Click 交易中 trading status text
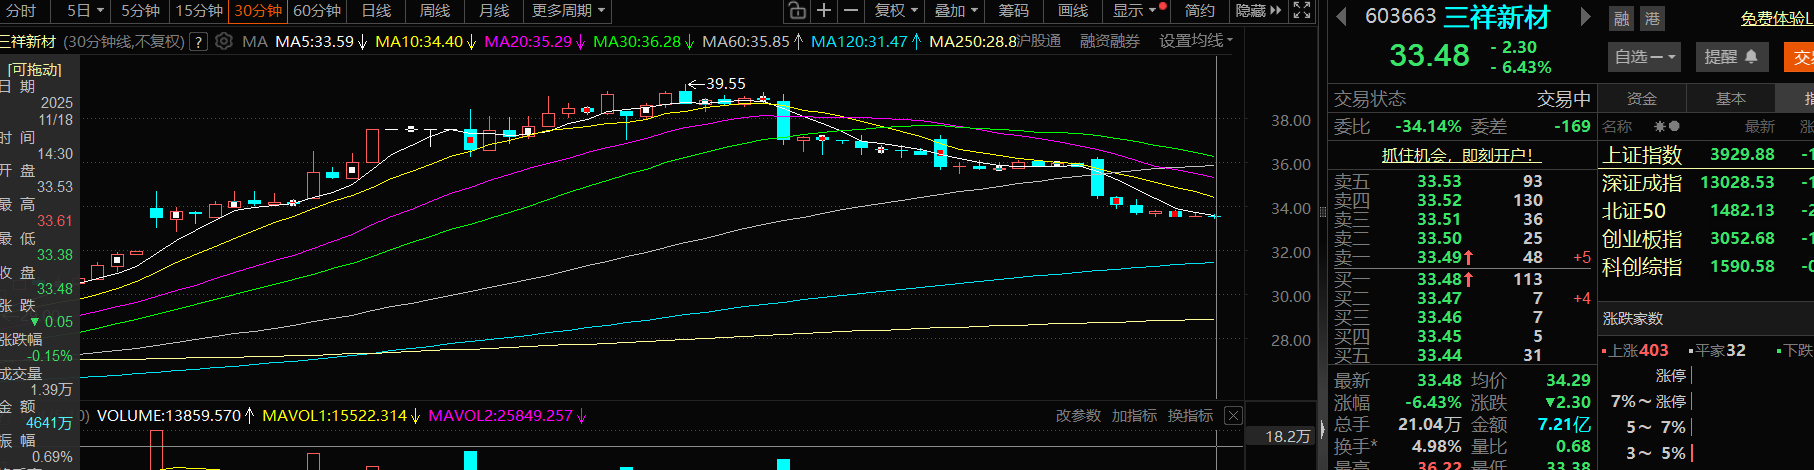Screen dimensions: 1814x470 pyautogui.click(x=1563, y=99)
